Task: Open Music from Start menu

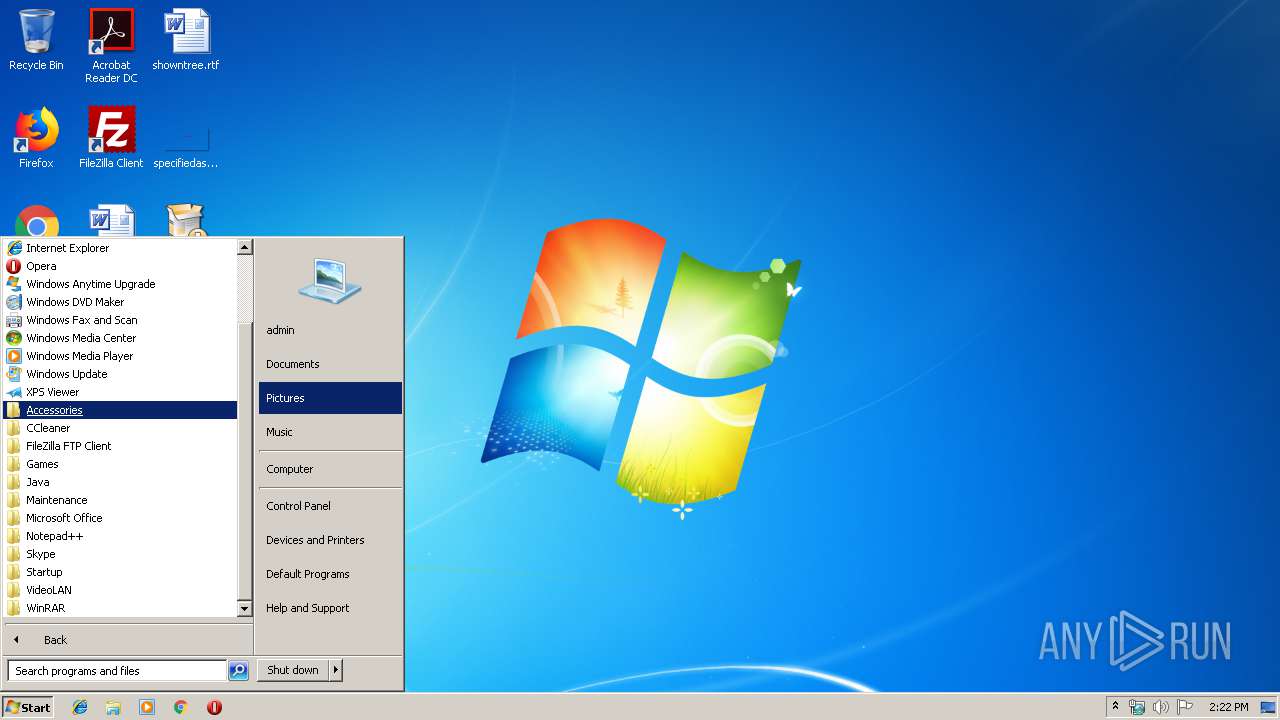Action: click(330, 432)
